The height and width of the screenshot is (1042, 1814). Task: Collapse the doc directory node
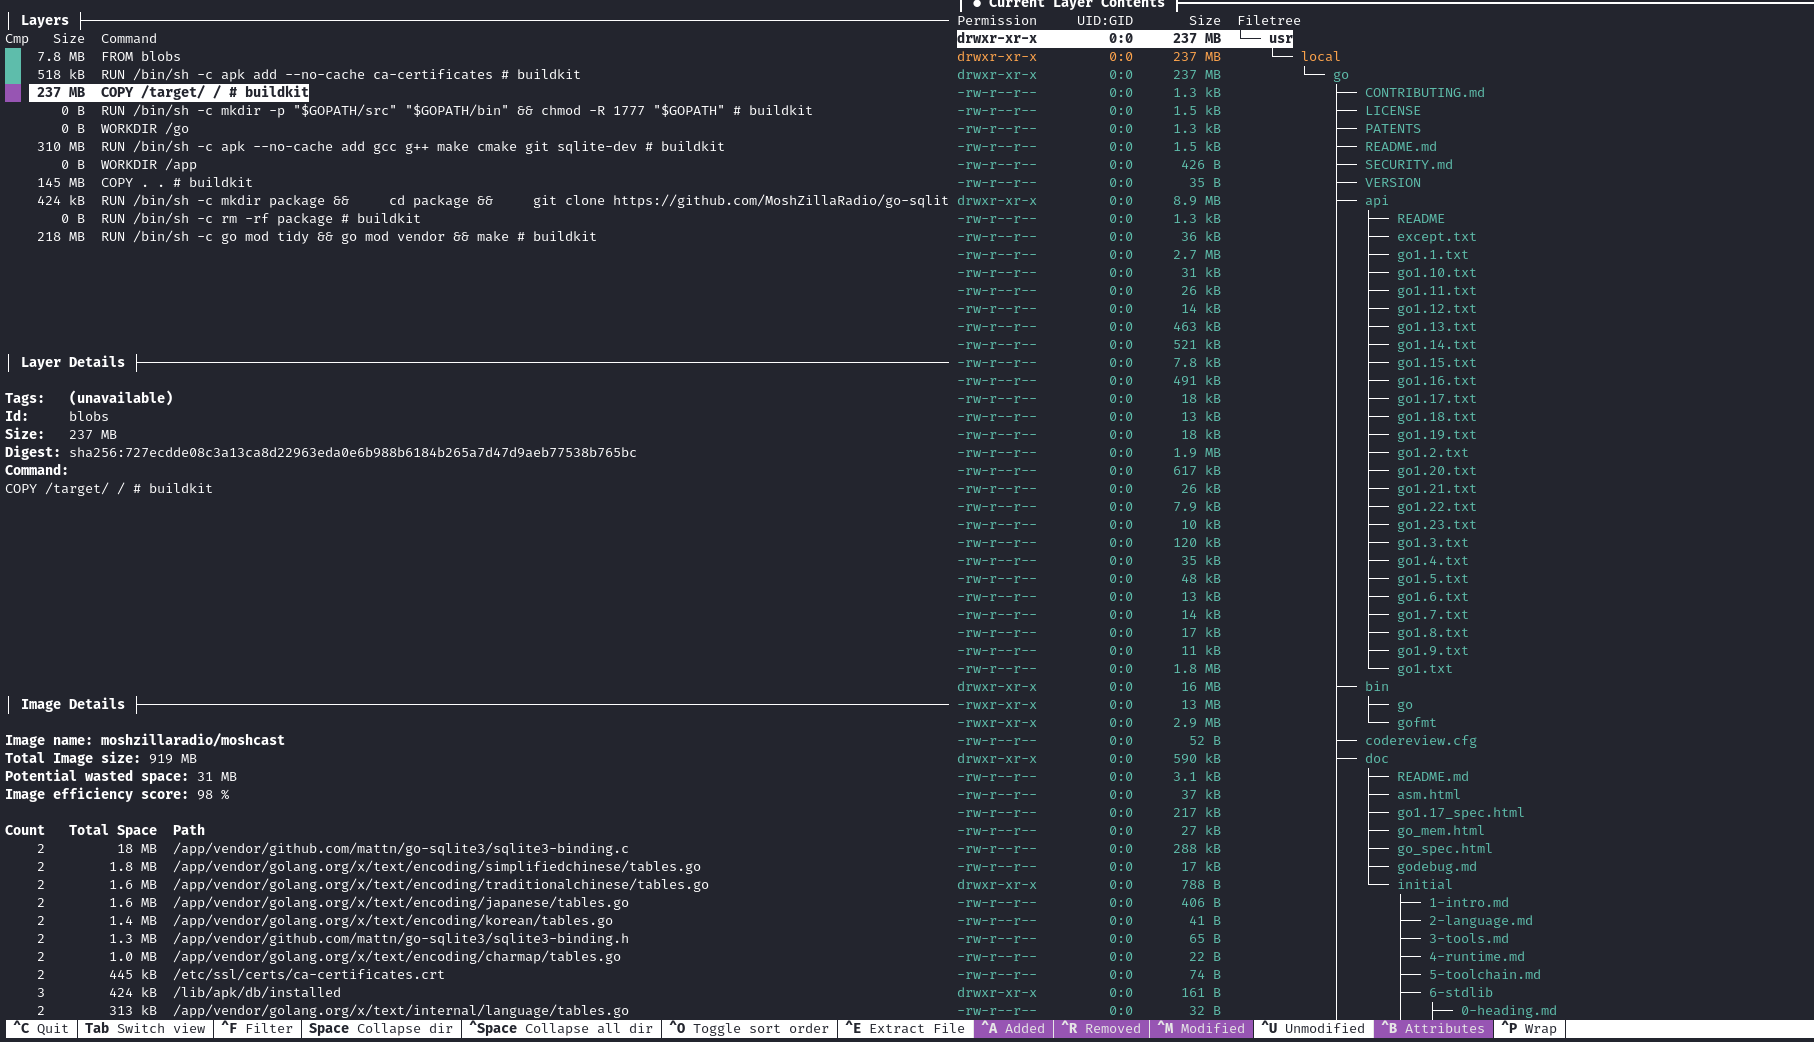pos(1376,759)
